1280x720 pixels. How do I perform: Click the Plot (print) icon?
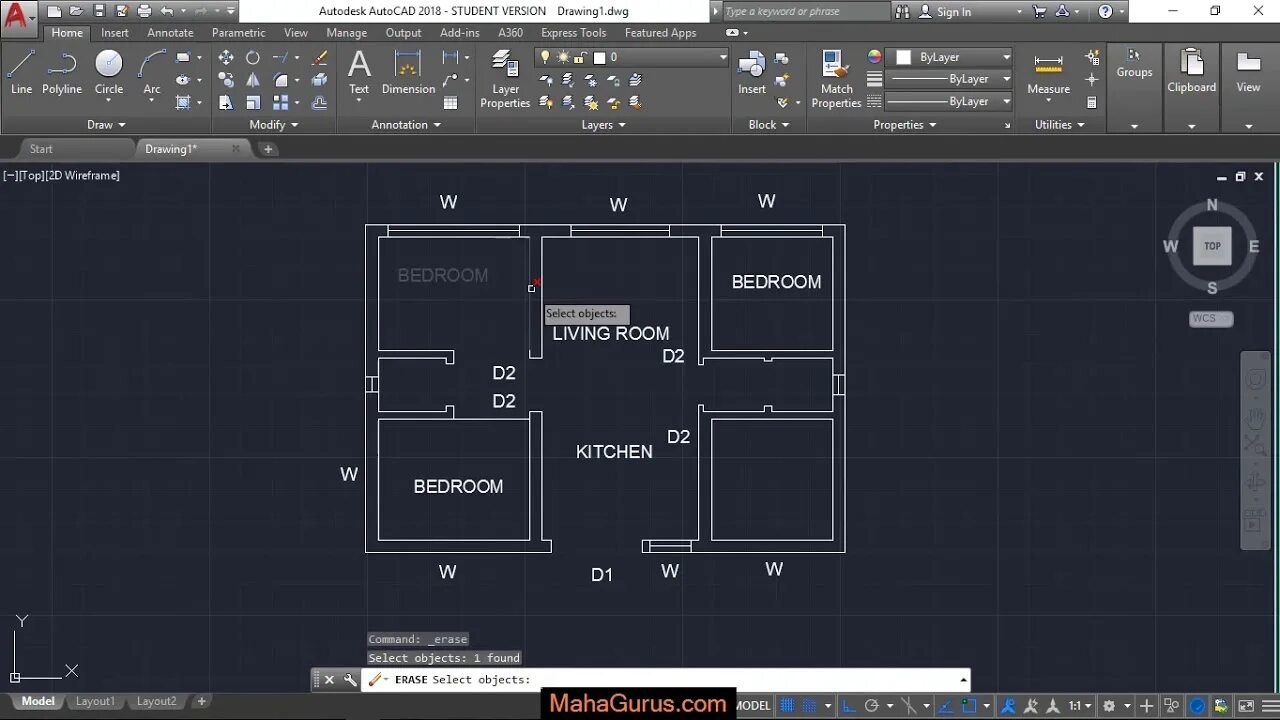pyautogui.click(x=144, y=11)
